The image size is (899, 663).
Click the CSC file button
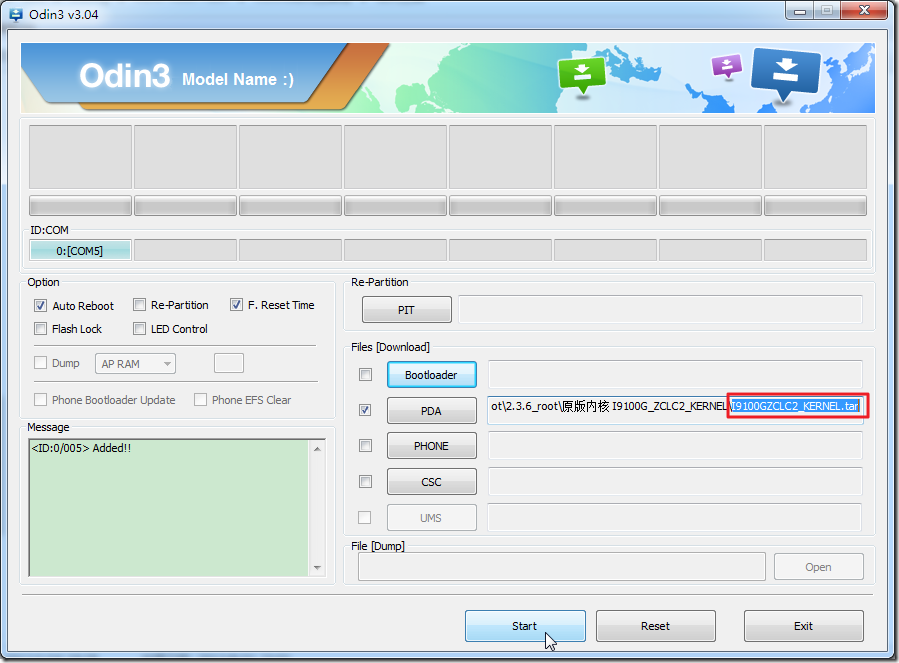(x=431, y=482)
